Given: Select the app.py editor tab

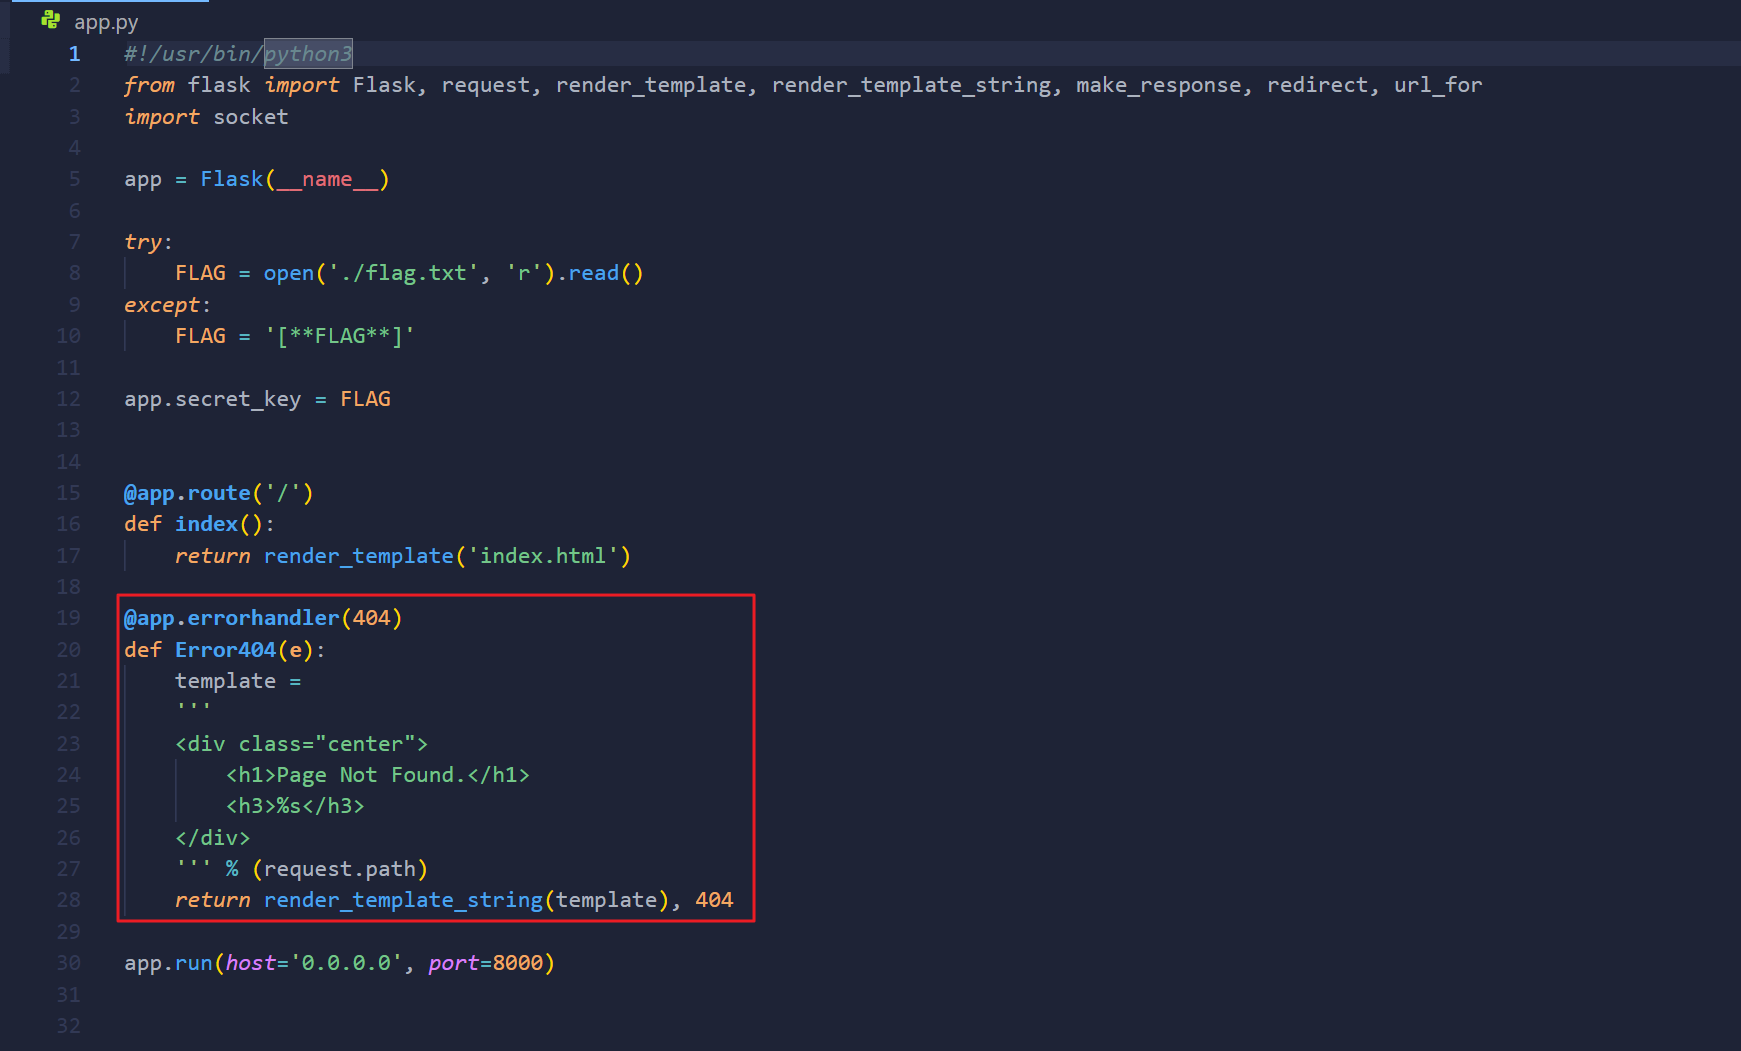Looking at the screenshot, I should click(x=105, y=22).
